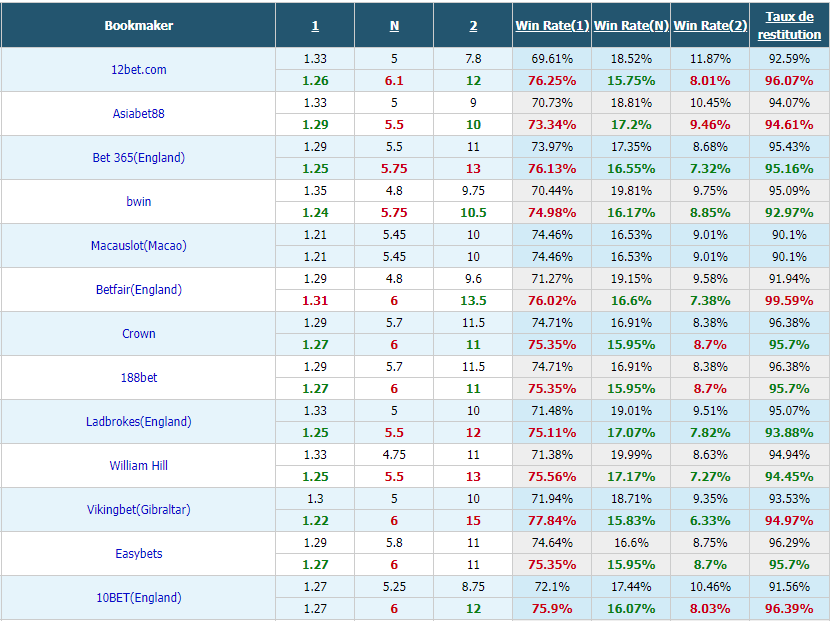
Task: Select the 6.33% win rate cell
Action: tap(710, 520)
